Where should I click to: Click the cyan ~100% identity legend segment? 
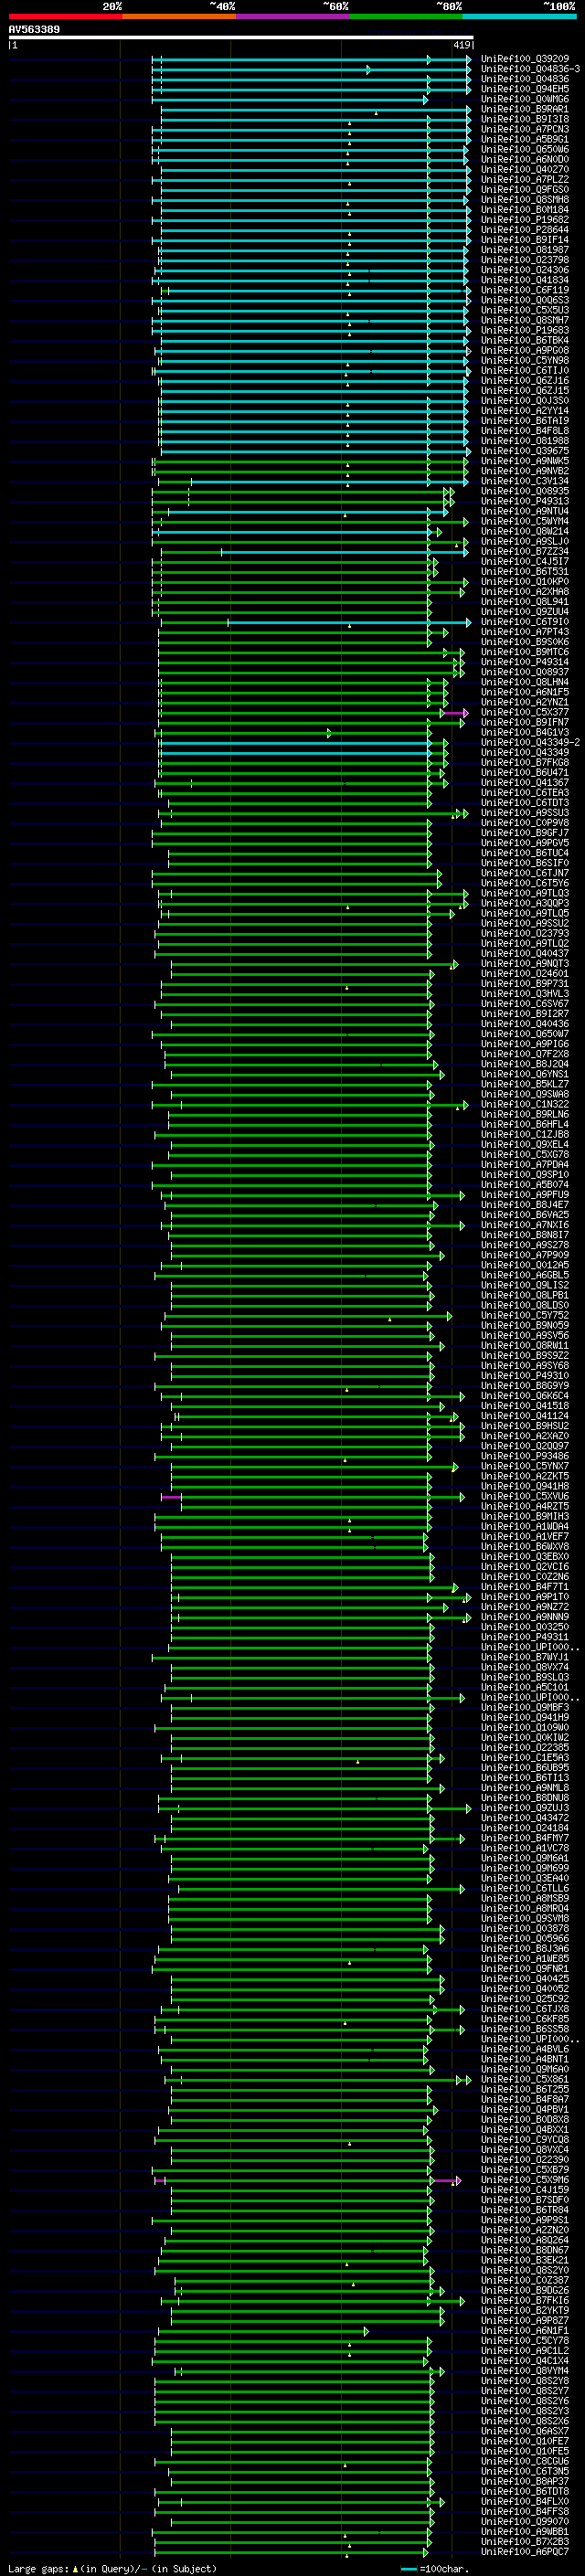(519, 16)
